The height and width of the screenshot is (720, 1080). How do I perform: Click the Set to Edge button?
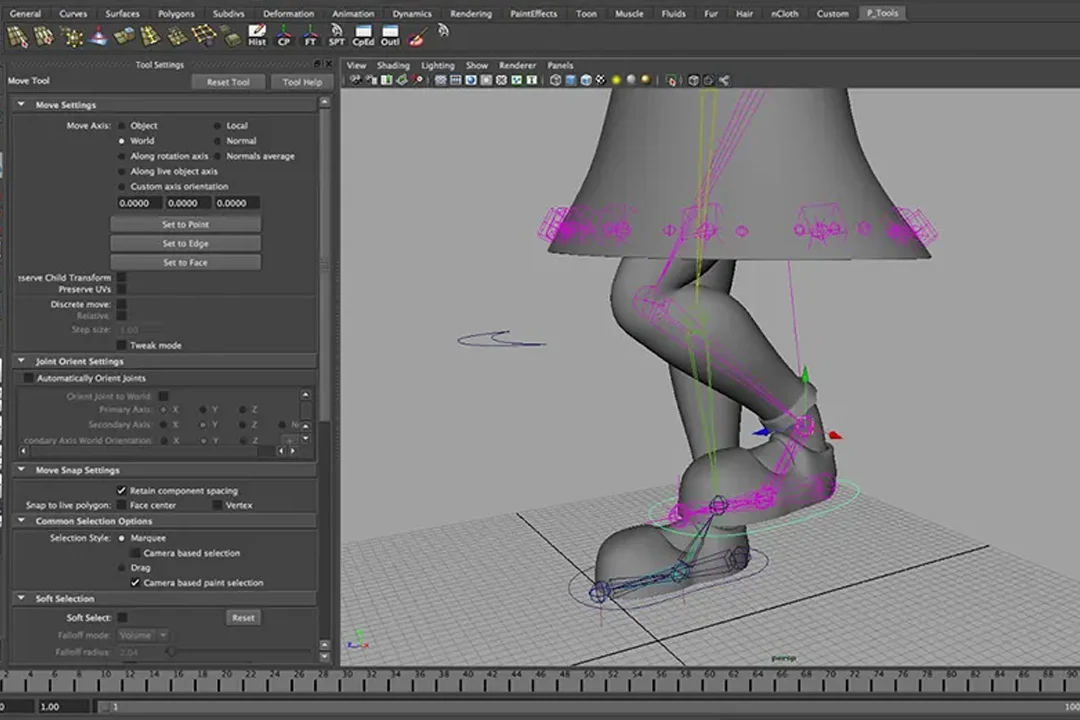click(x=185, y=243)
